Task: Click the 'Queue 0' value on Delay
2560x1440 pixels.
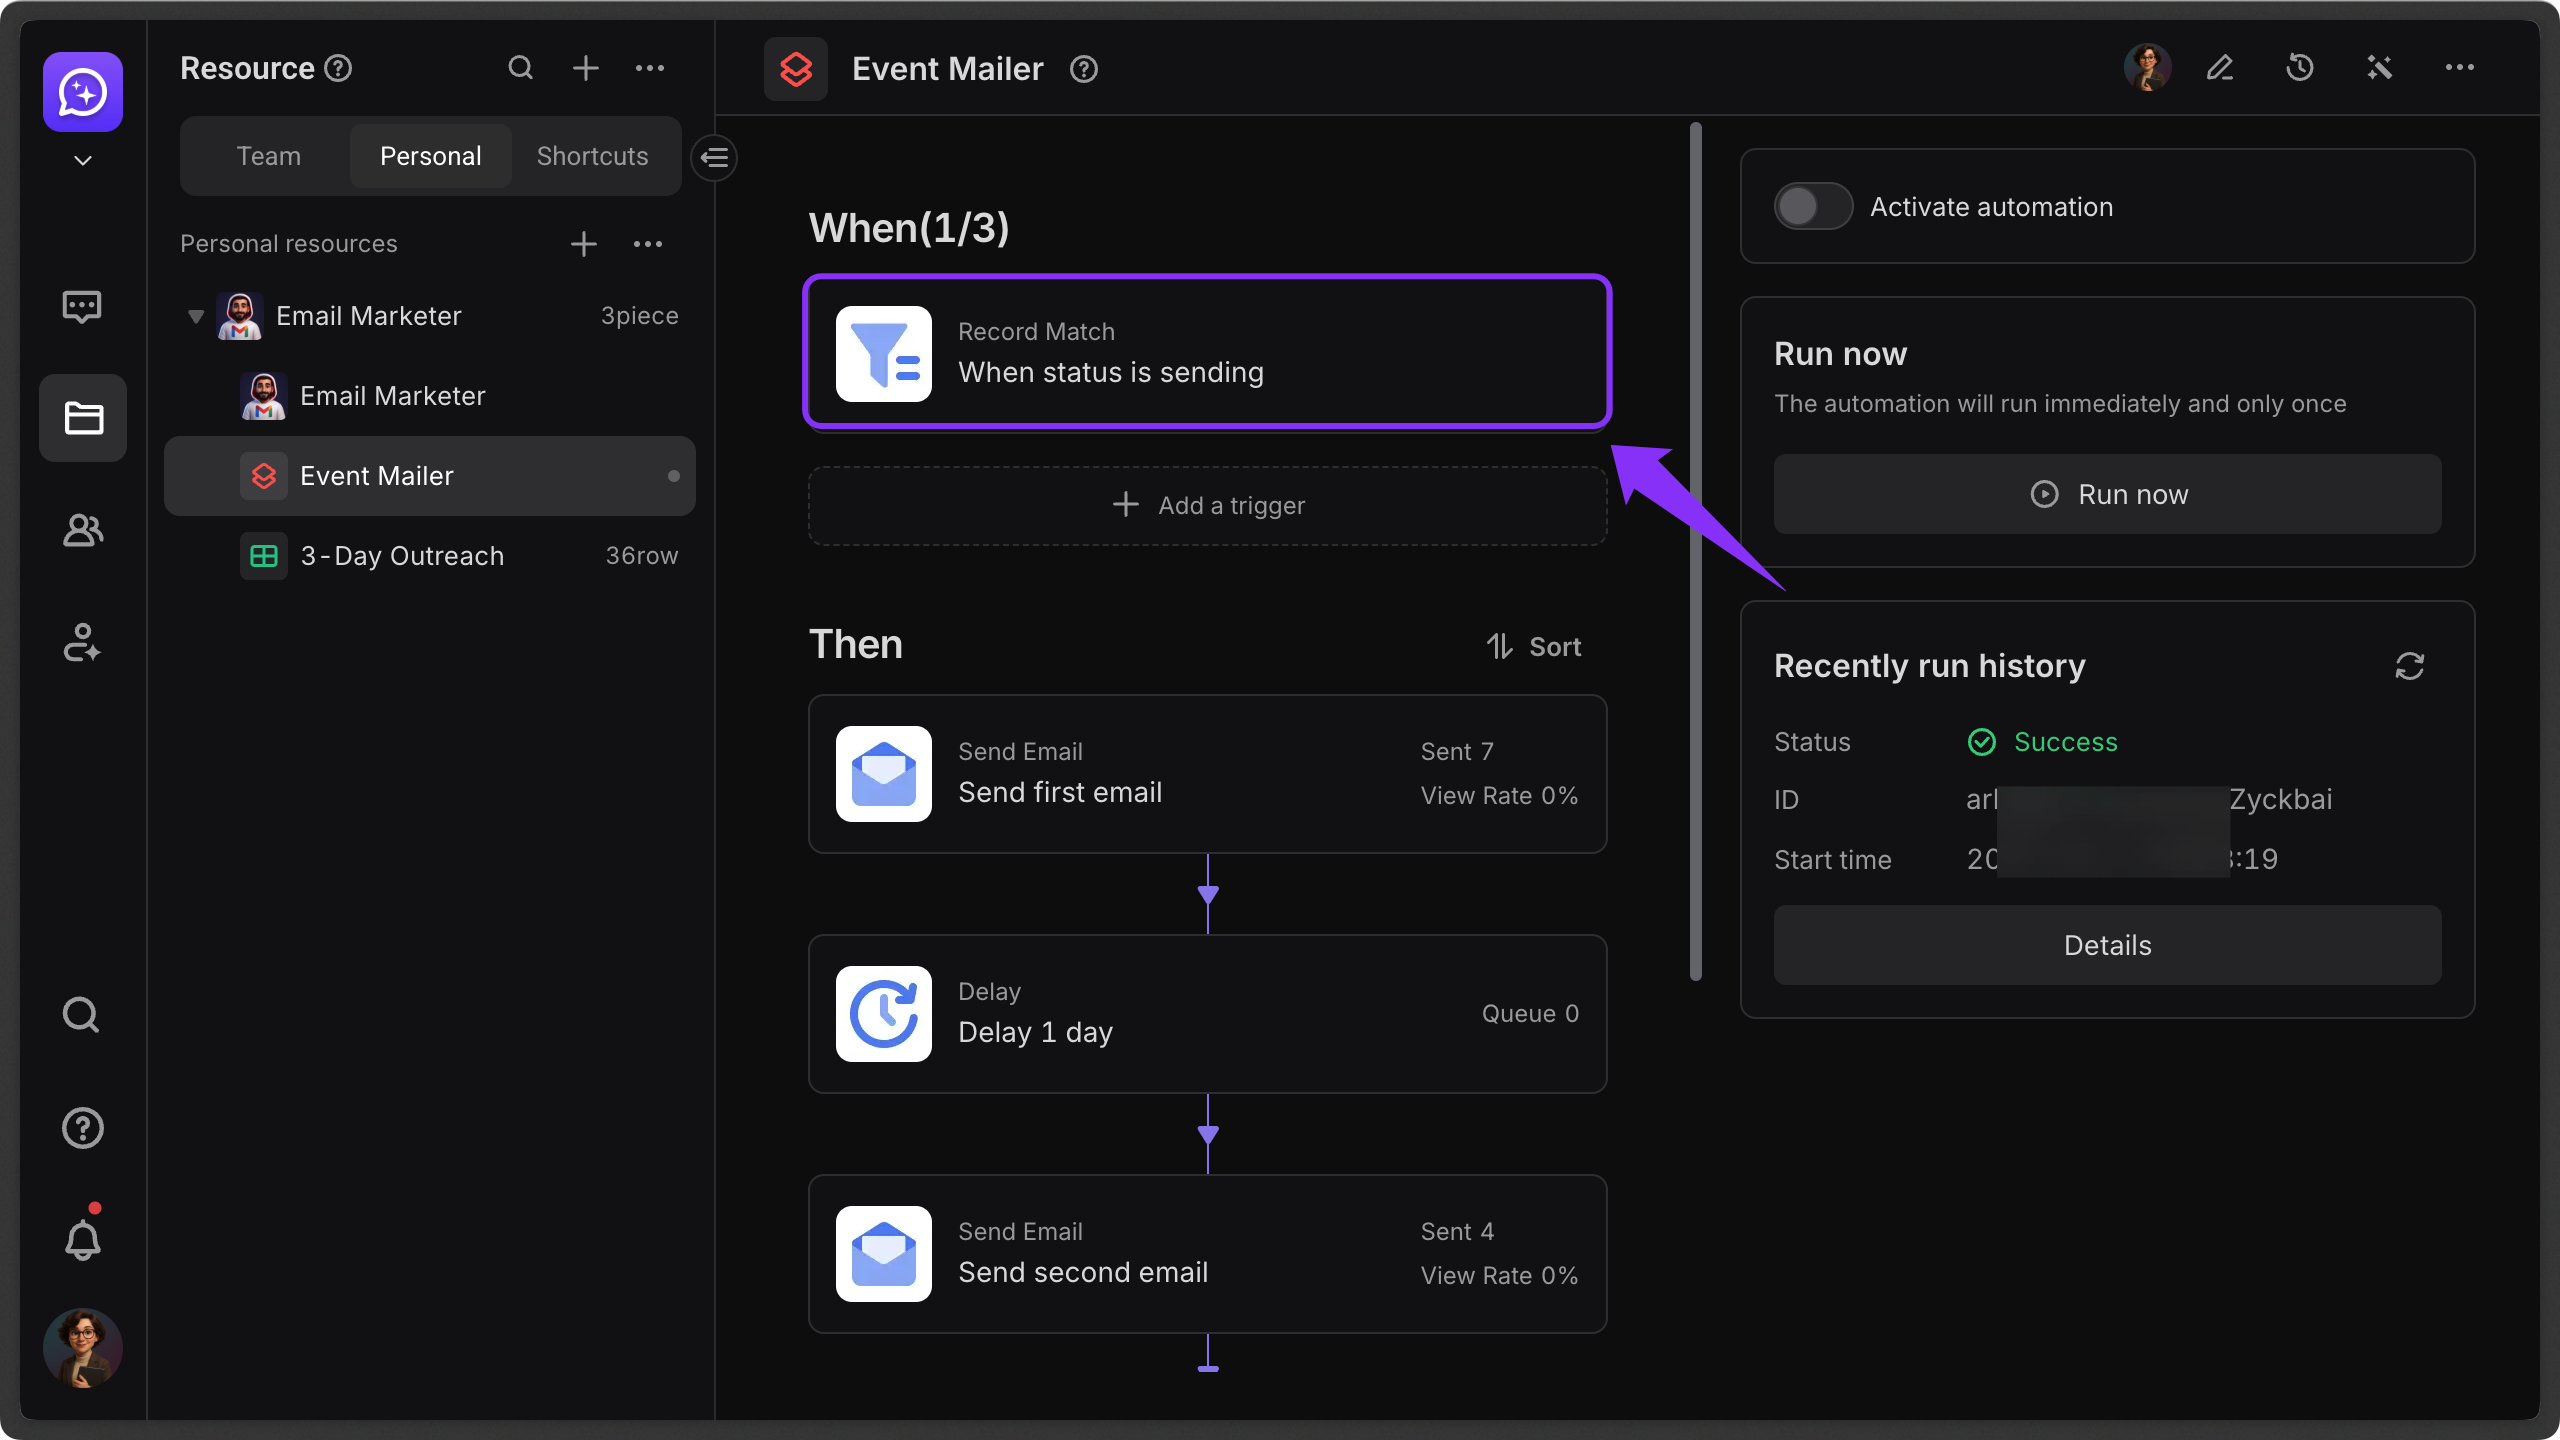Action: point(1531,1014)
